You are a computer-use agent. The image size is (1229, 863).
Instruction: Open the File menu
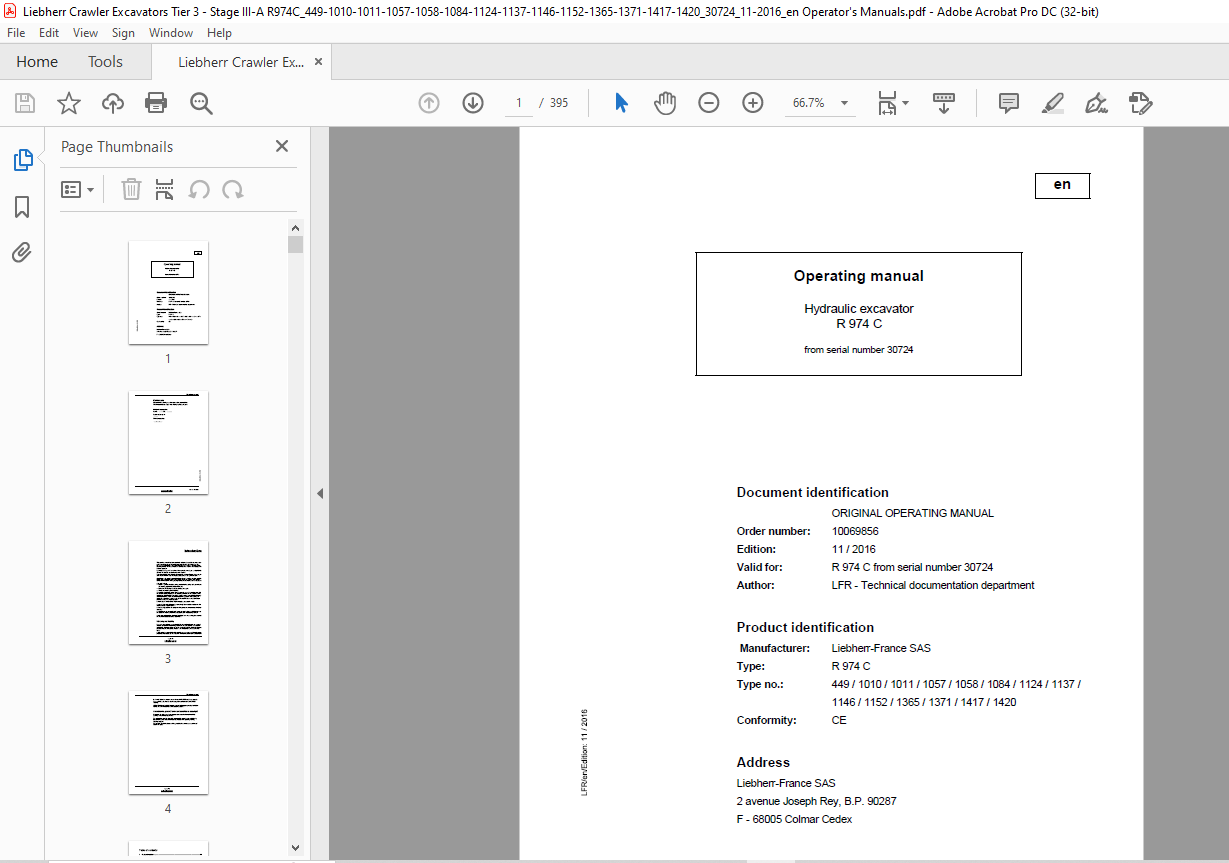click(x=16, y=33)
